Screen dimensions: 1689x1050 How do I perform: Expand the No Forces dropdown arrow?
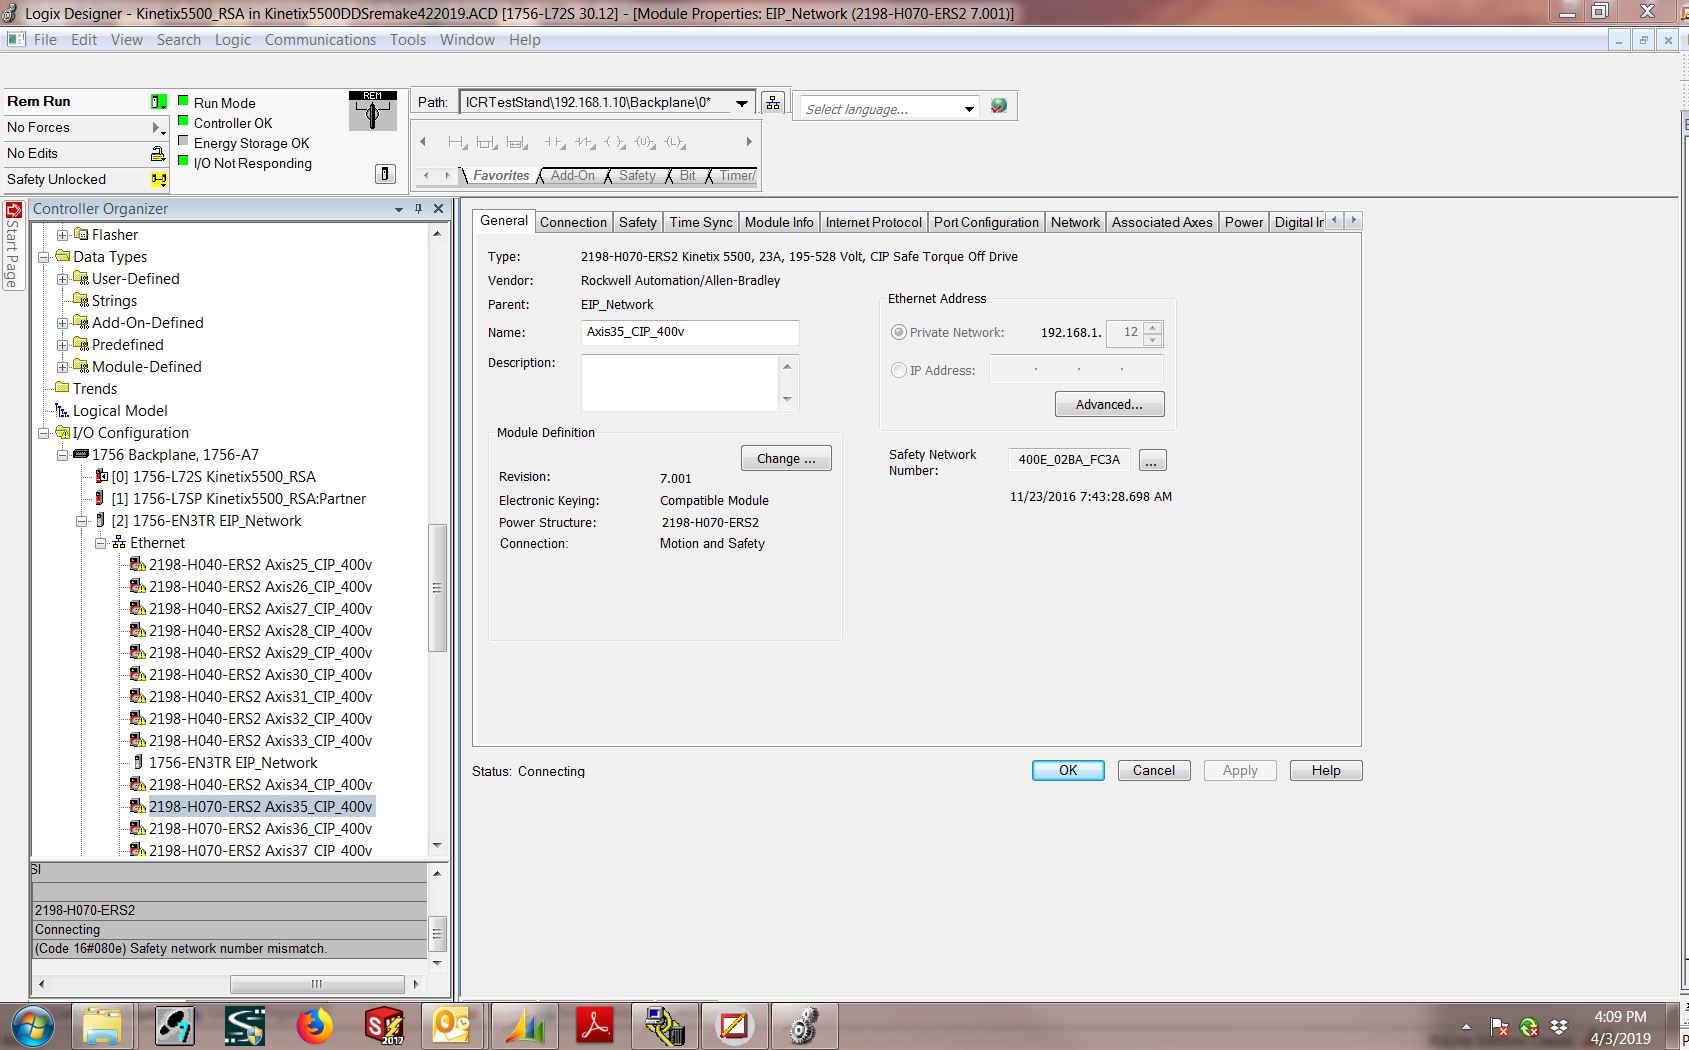157,128
